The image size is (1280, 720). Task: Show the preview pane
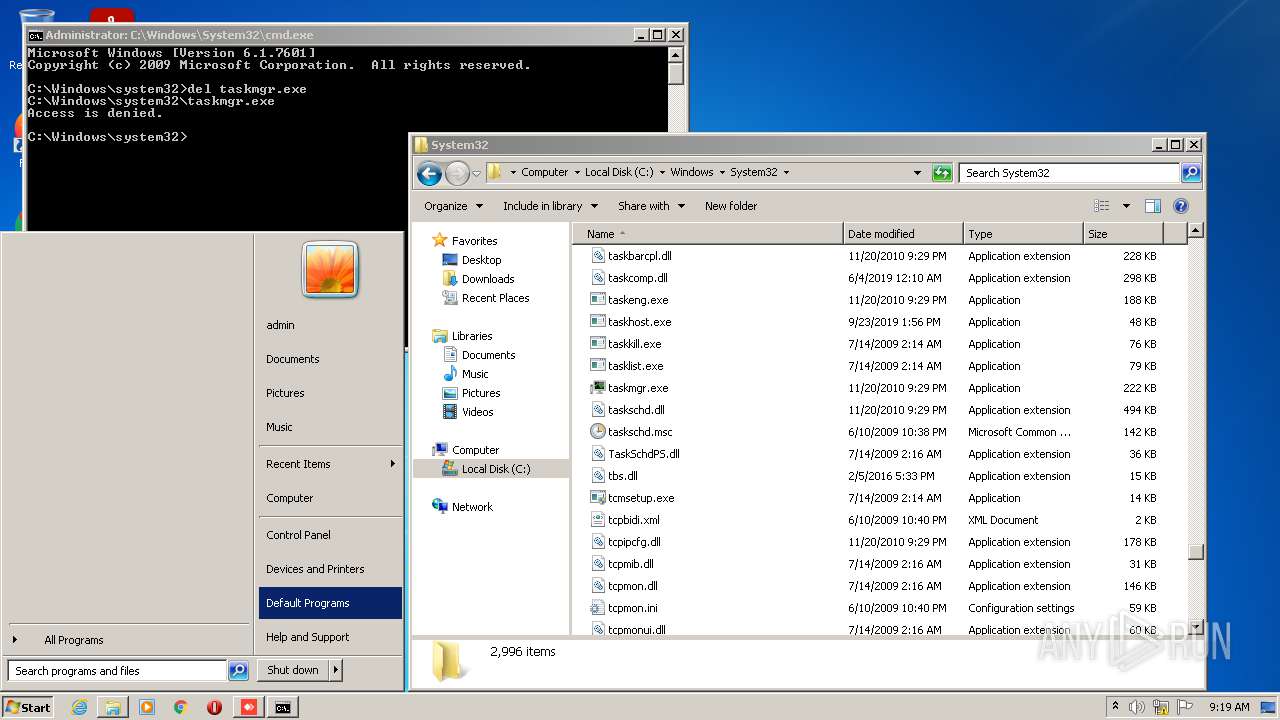pos(1152,206)
